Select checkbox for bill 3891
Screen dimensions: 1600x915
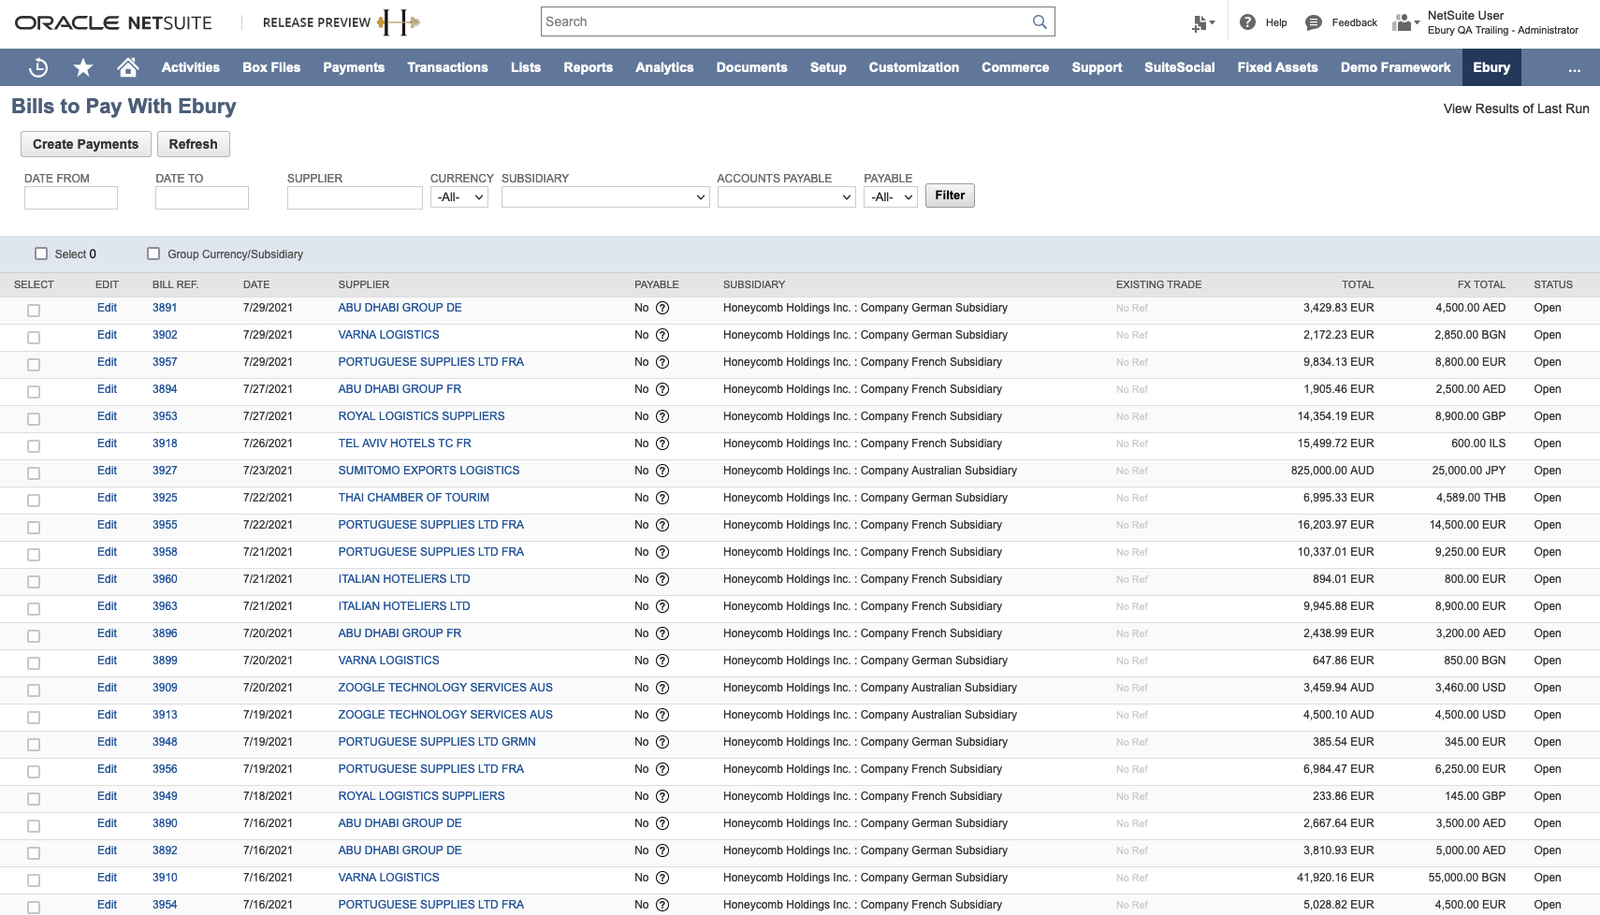coord(33,311)
